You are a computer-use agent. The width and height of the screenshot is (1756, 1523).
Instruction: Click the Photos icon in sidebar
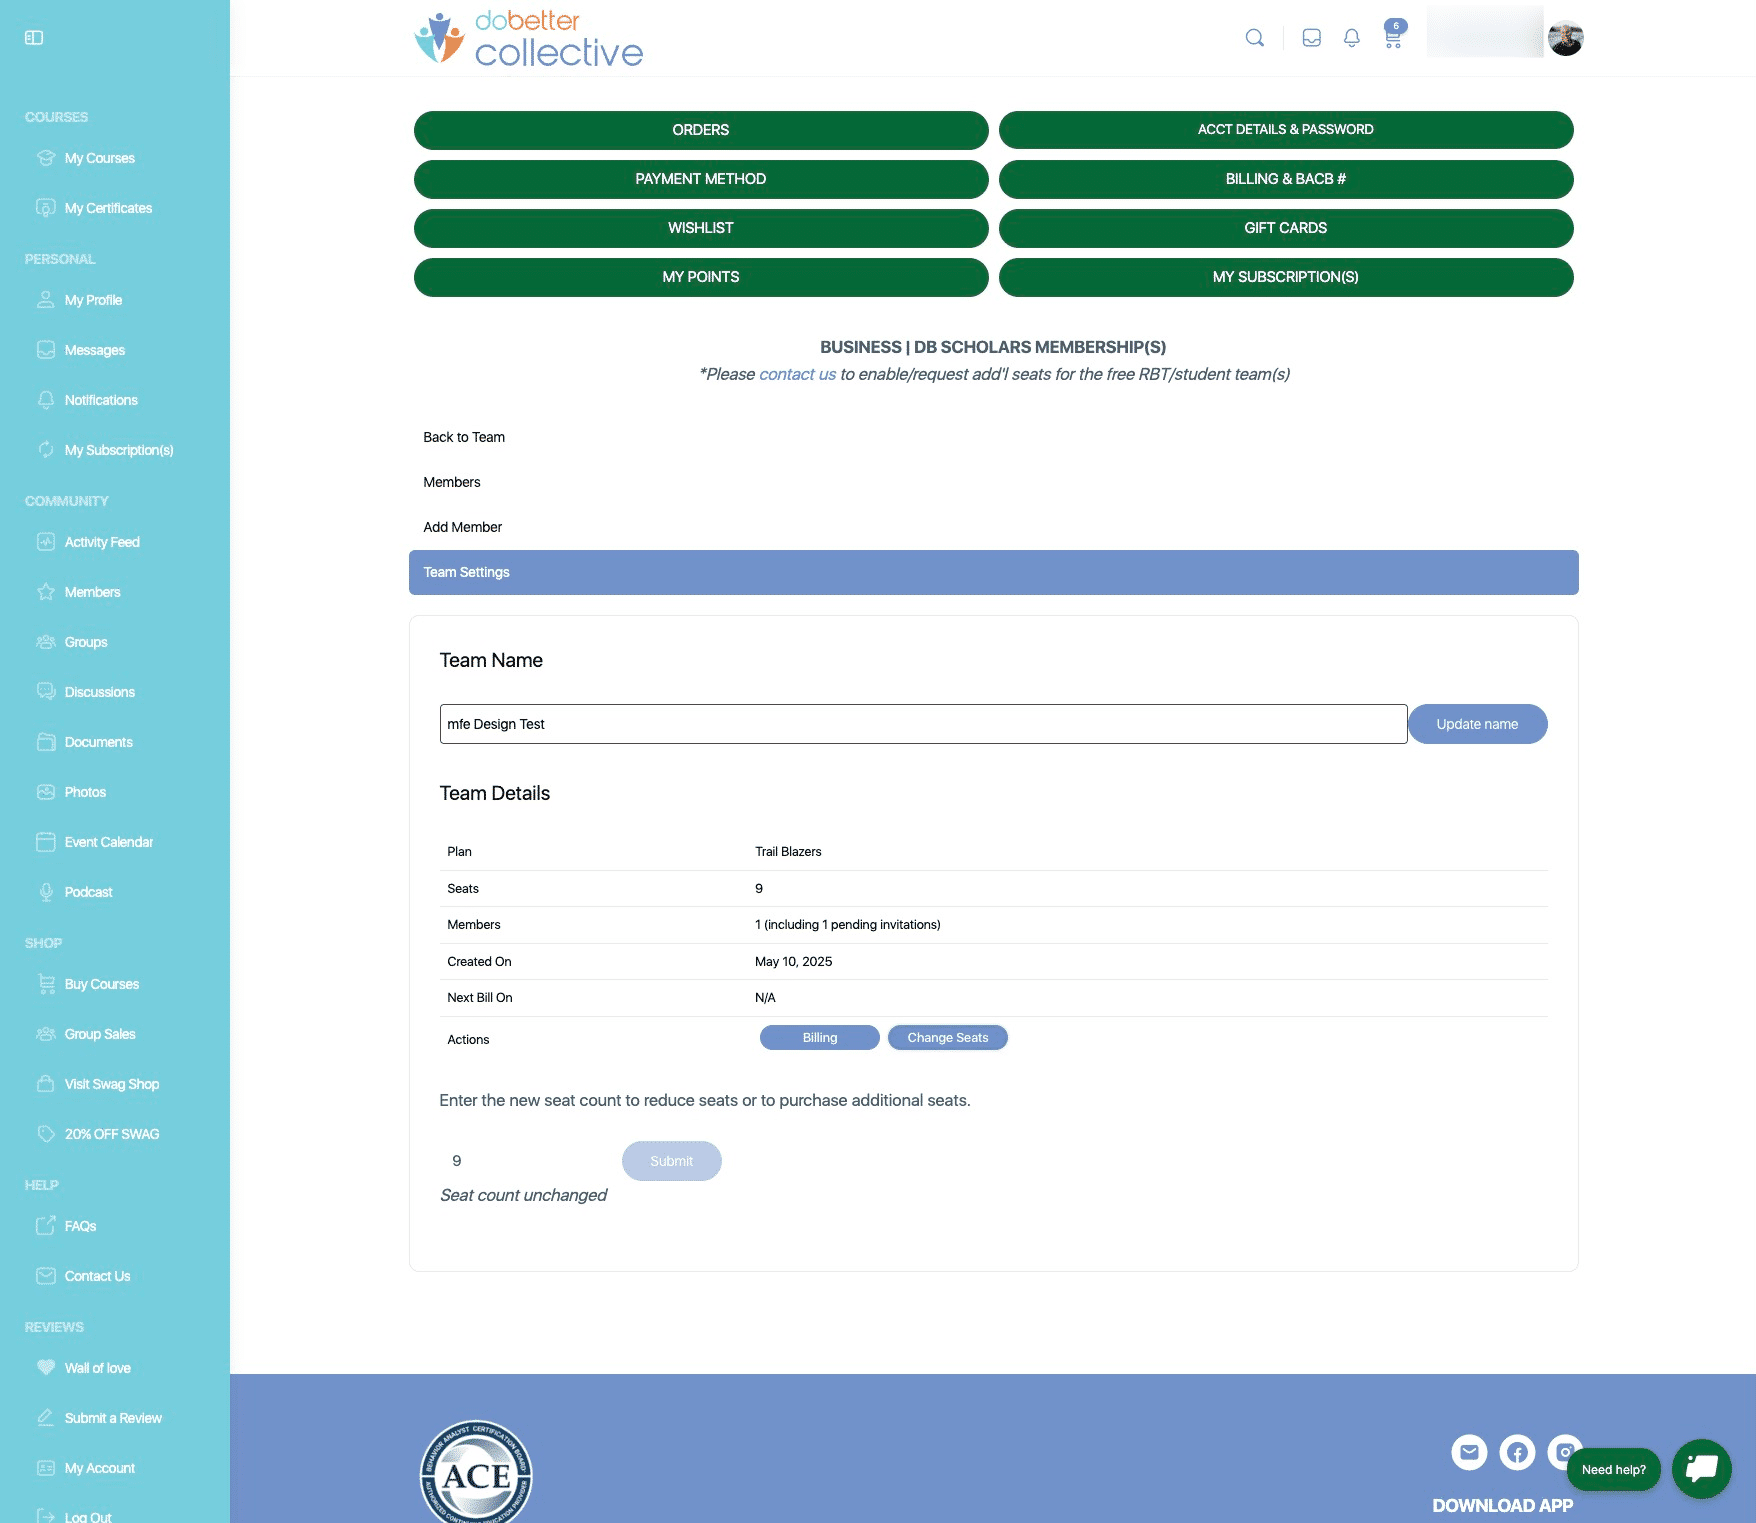(x=46, y=792)
